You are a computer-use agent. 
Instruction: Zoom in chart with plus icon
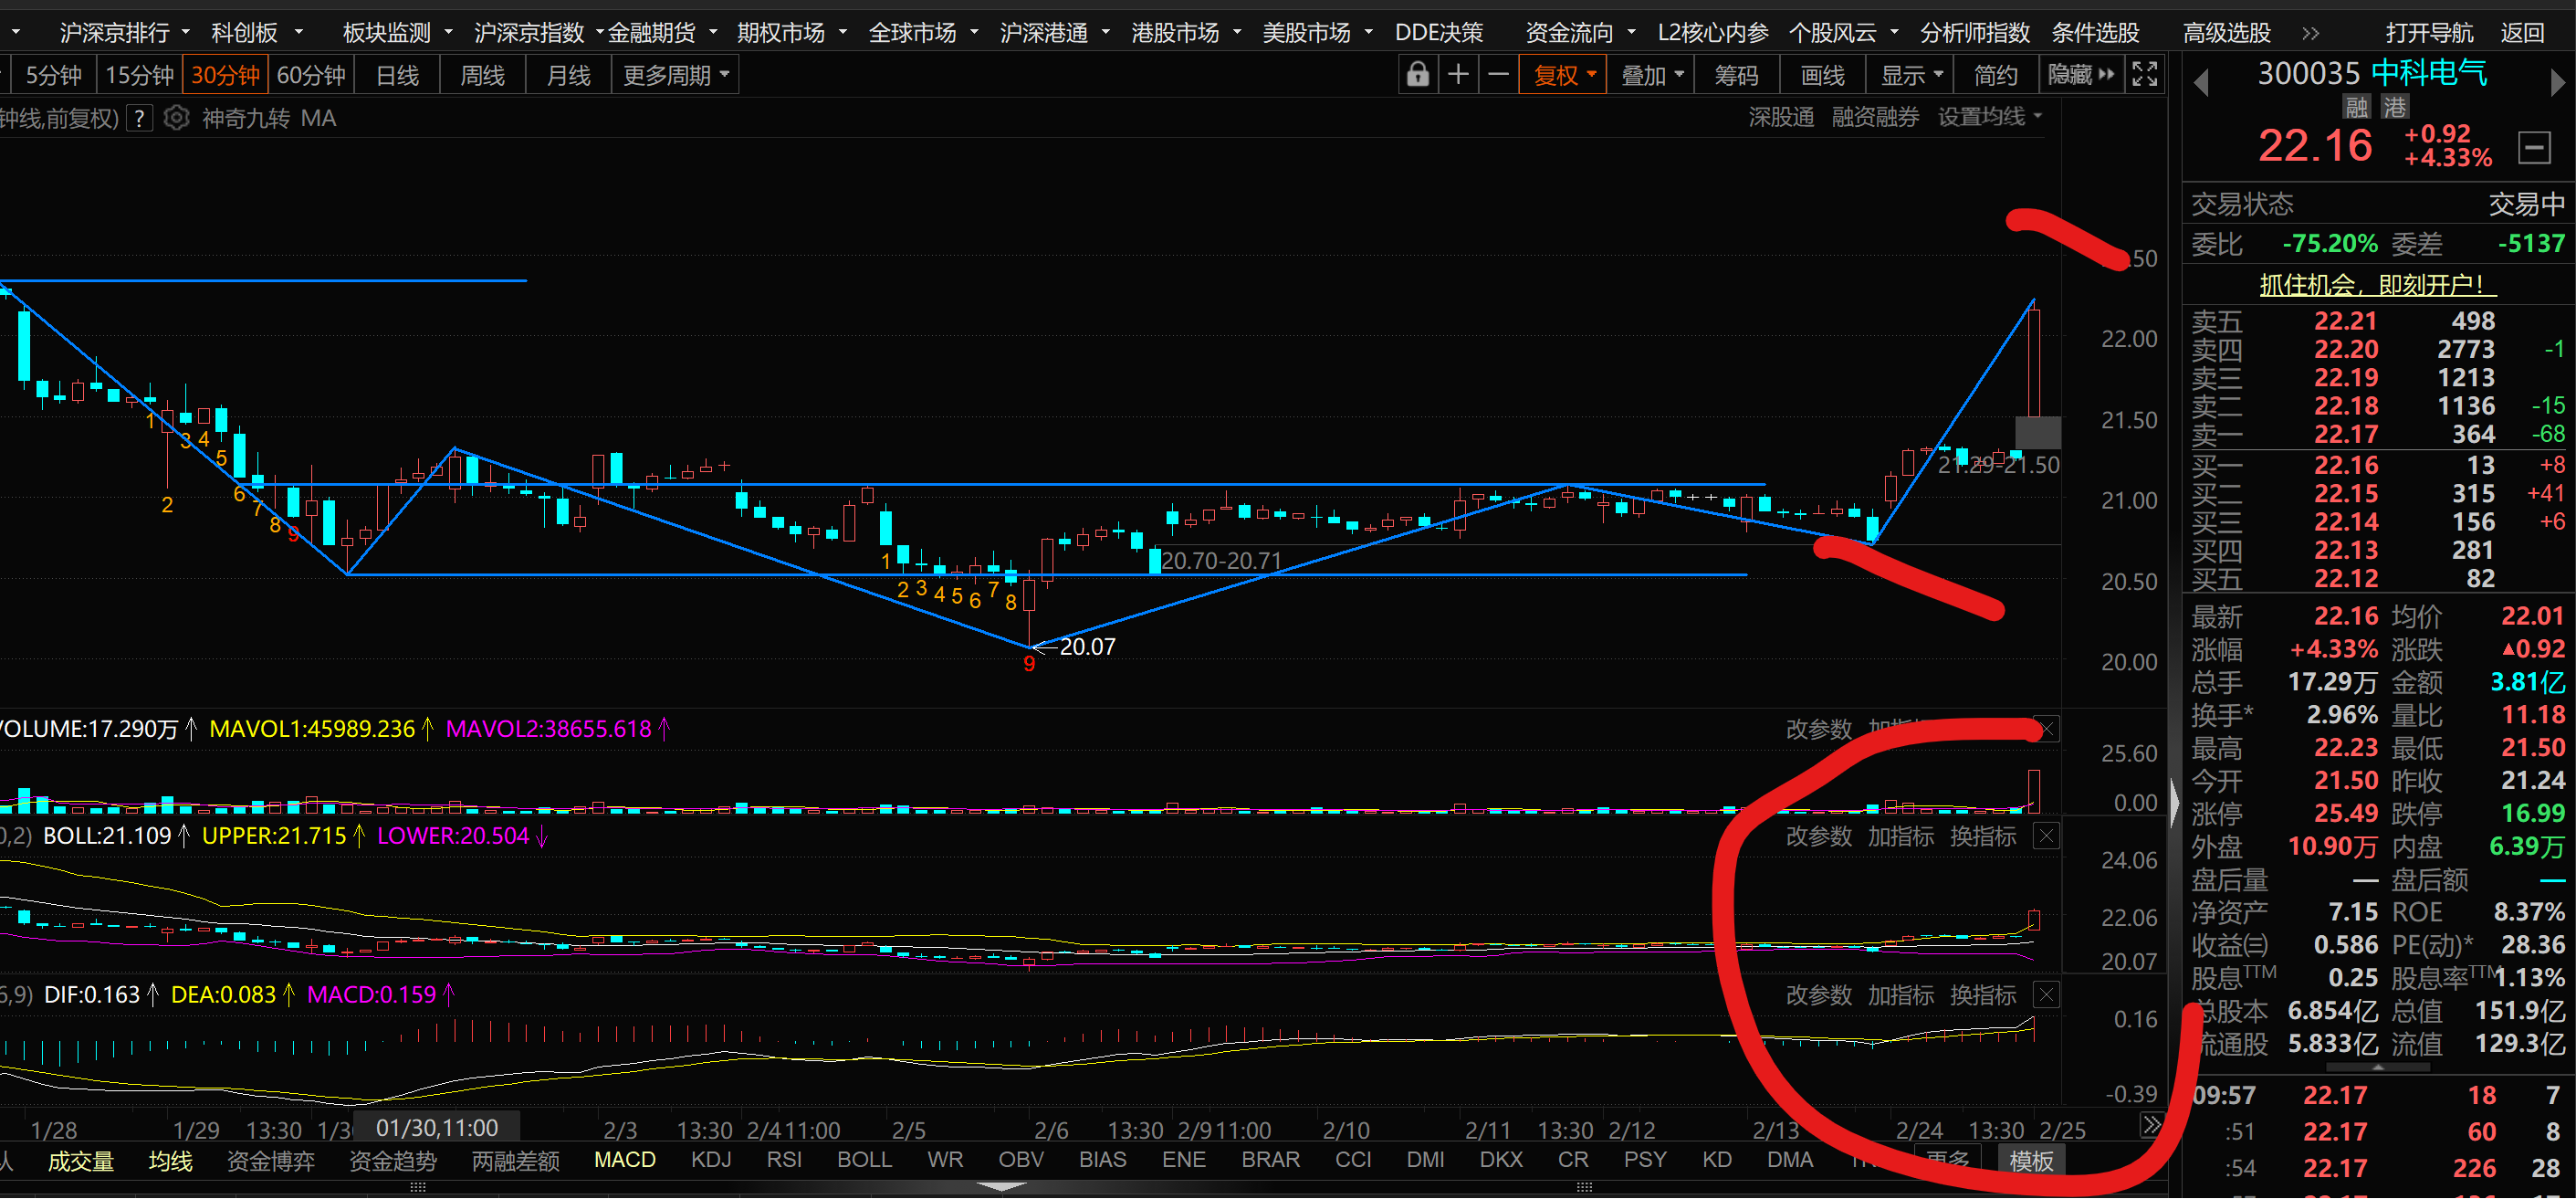[1458, 75]
